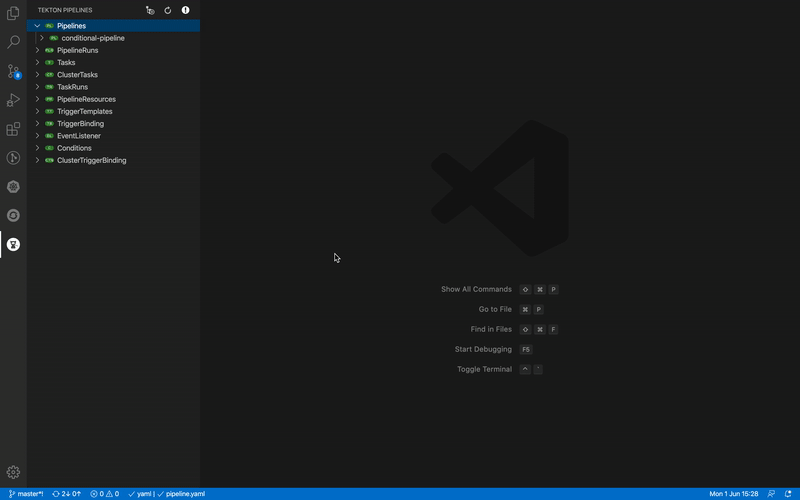Expand the PipelineRuns node
The image size is (800, 500).
(x=37, y=50)
